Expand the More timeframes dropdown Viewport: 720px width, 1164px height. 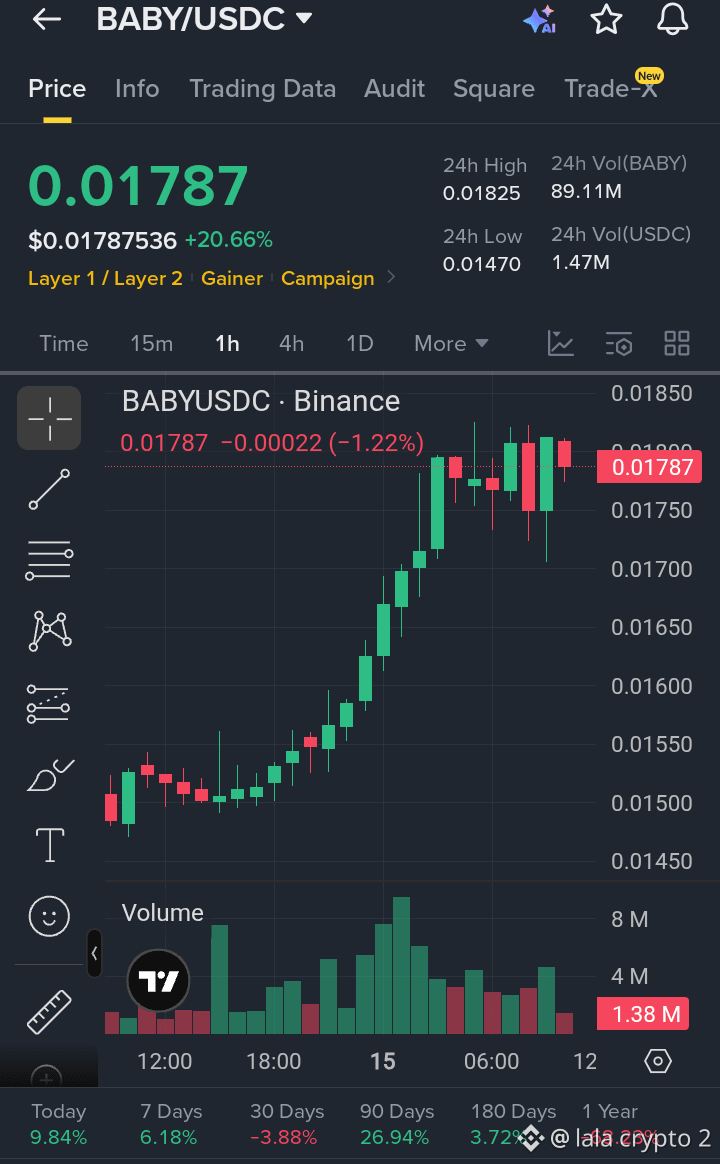click(x=451, y=344)
